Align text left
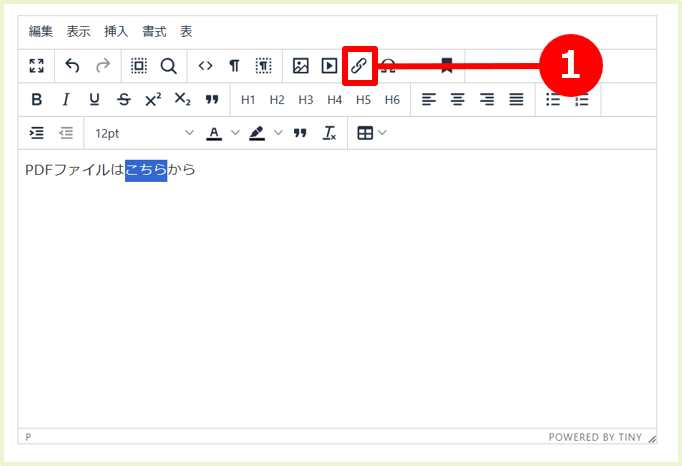Image resolution: width=682 pixels, height=466 pixels. [429, 100]
